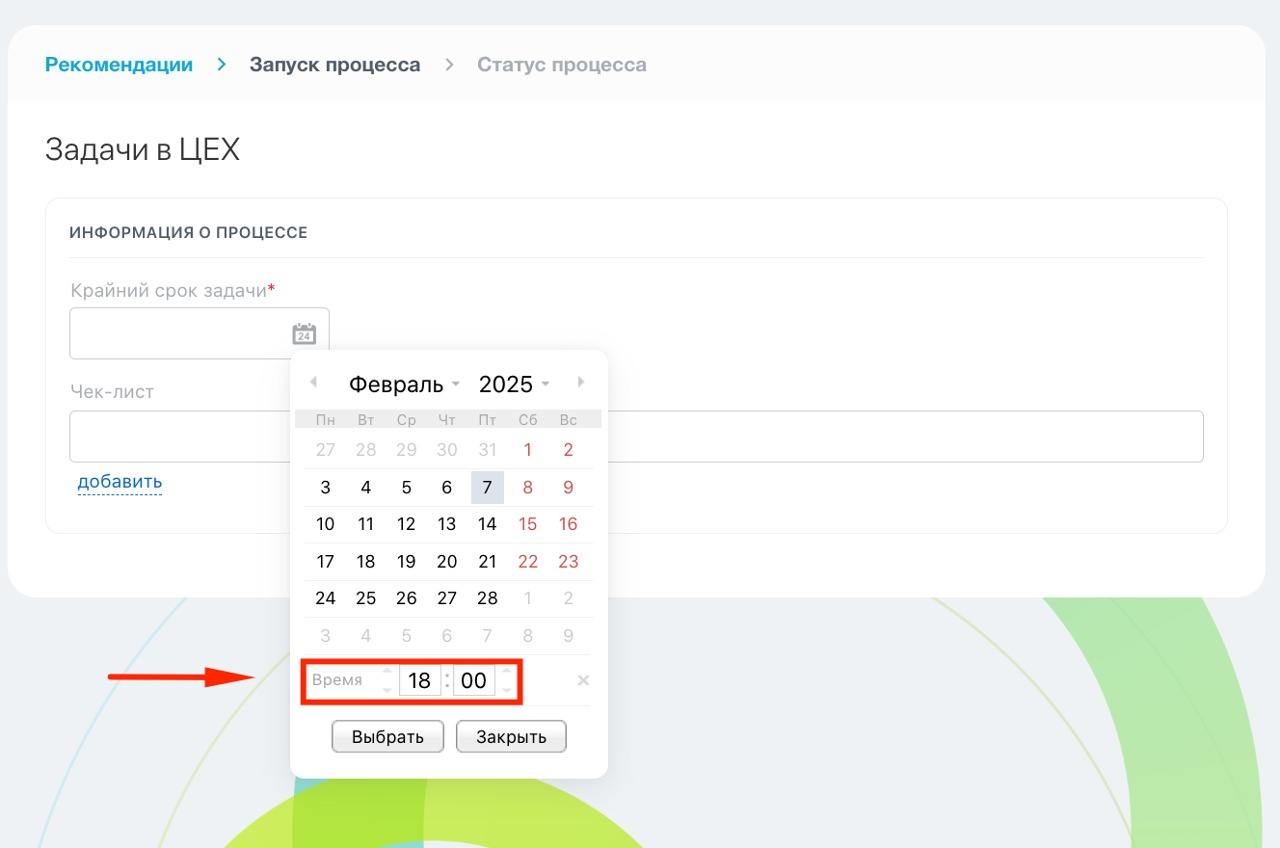Choose date 21 in the calendar

(x=487, y=561)
